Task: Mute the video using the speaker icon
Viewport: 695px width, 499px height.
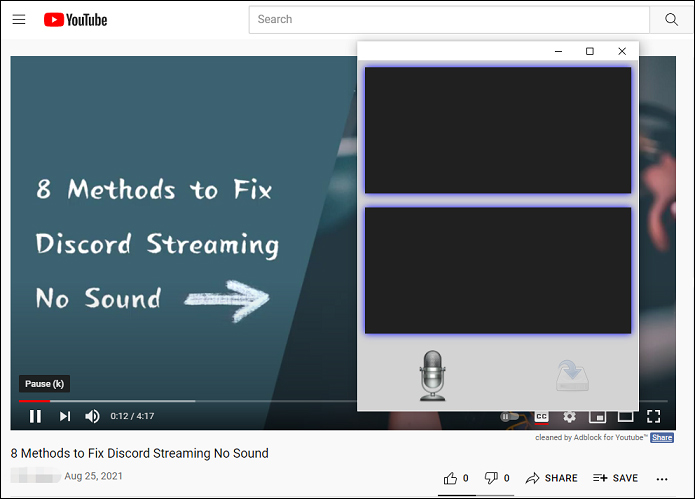Action: (x=92, y=416)
